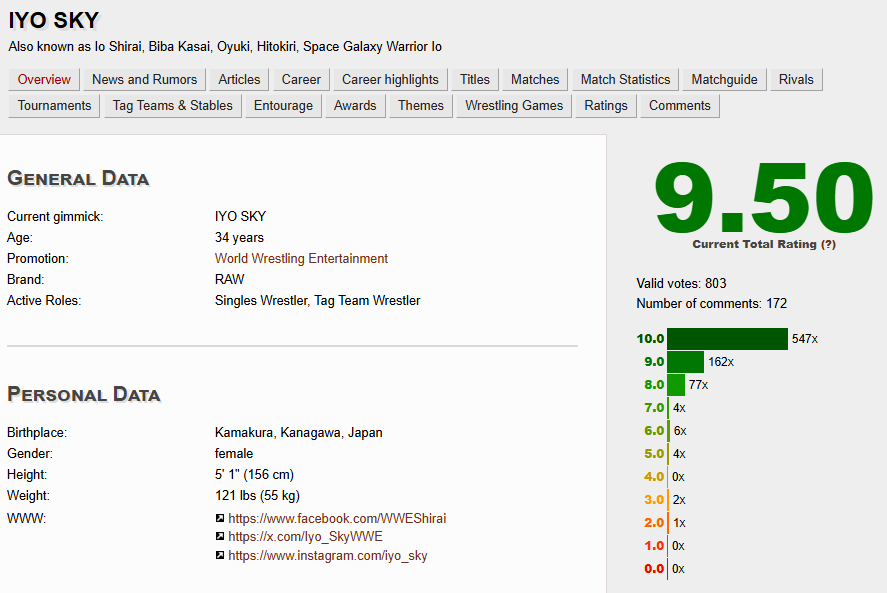
Task: Open Match Statistics tab
Action: click(x=625, y=79)
